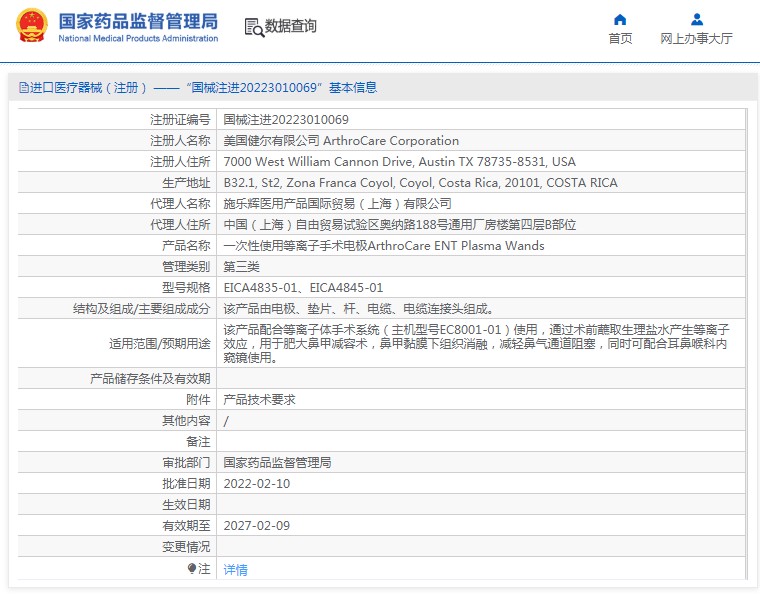Select agent name 施乐辉医用产品国际贸易
The height and width of the screenshot is (594, 760).
click(337, 203)
